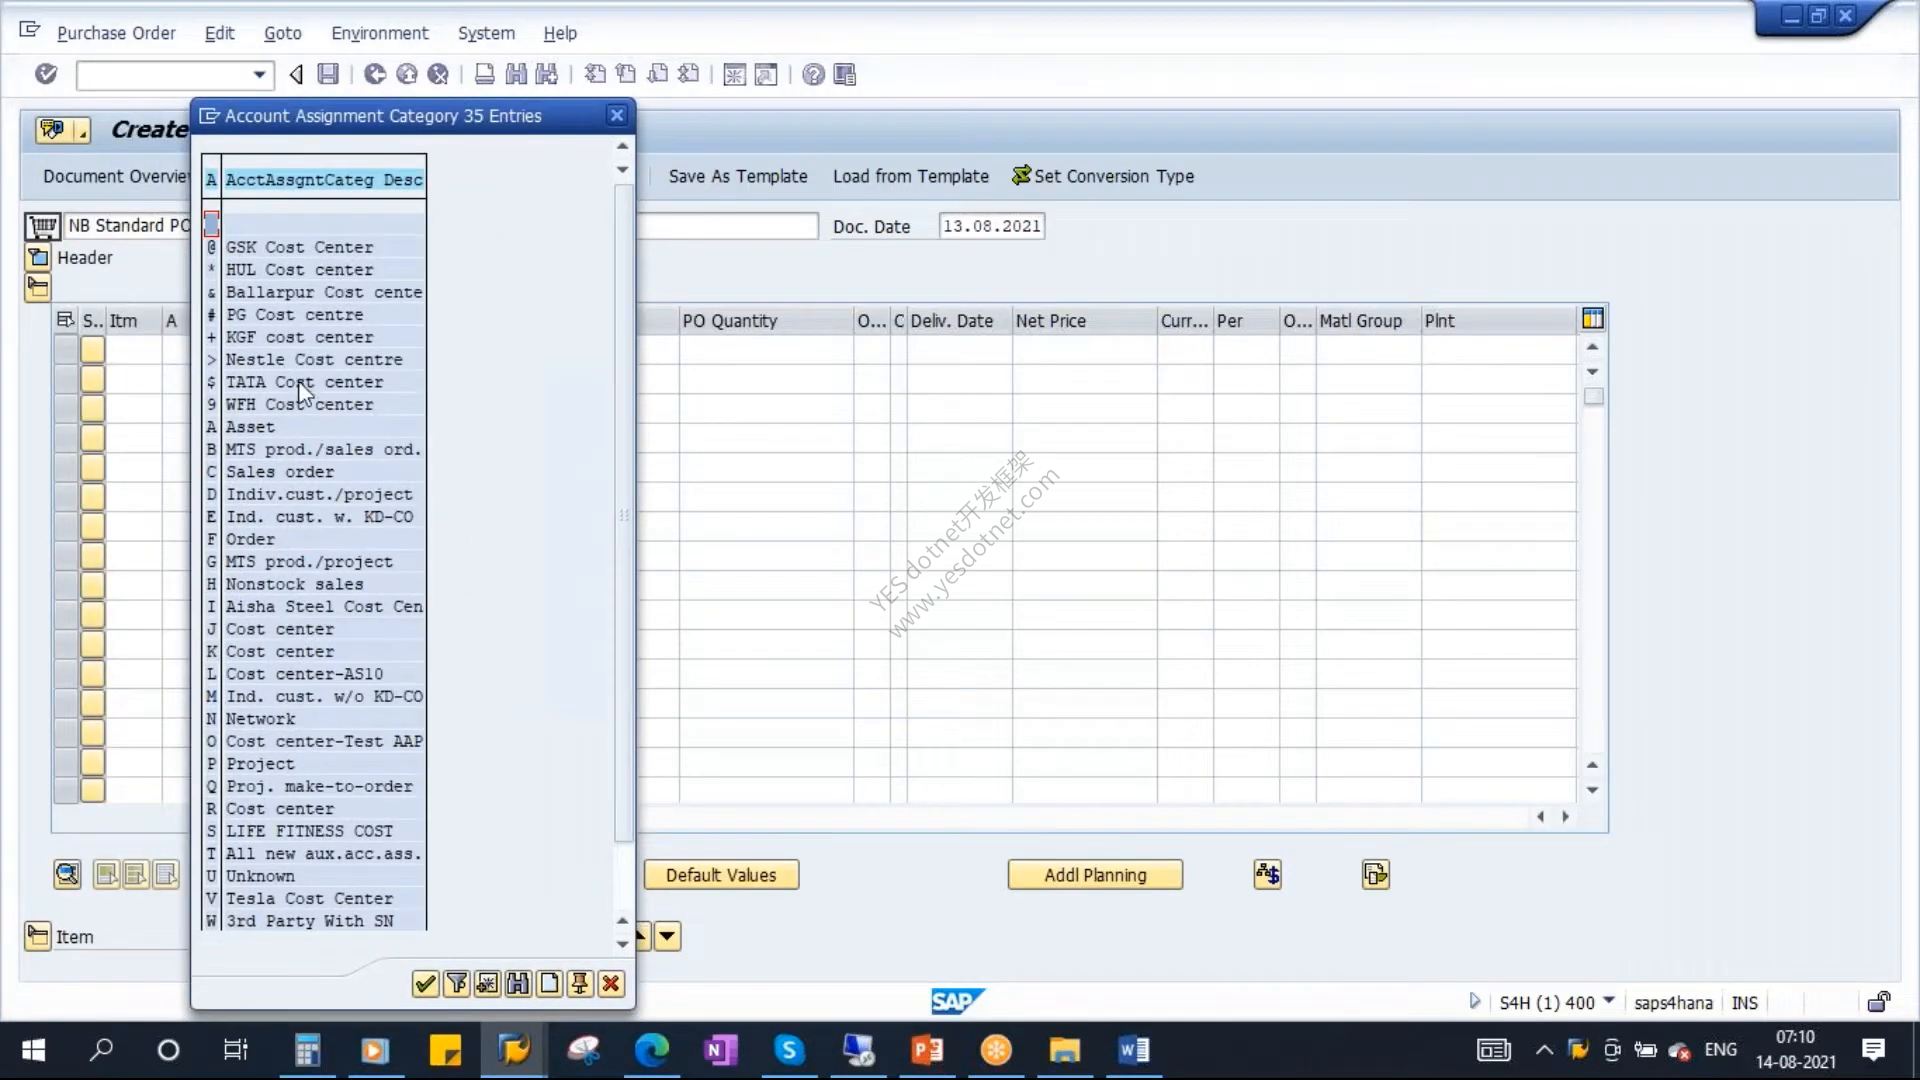Click the Addl Planning button
The width and height of the screenshot is (1920, 1080).
pos(1095,875)
